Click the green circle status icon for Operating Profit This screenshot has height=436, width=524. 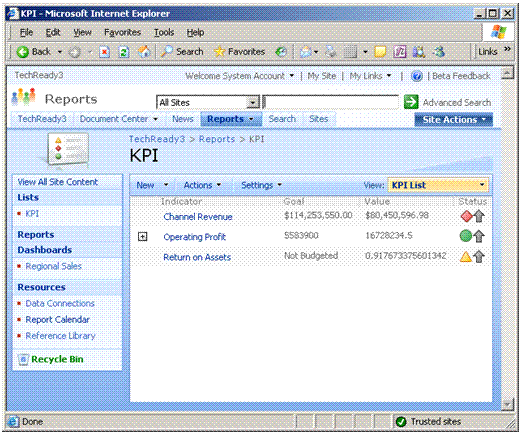466,236
